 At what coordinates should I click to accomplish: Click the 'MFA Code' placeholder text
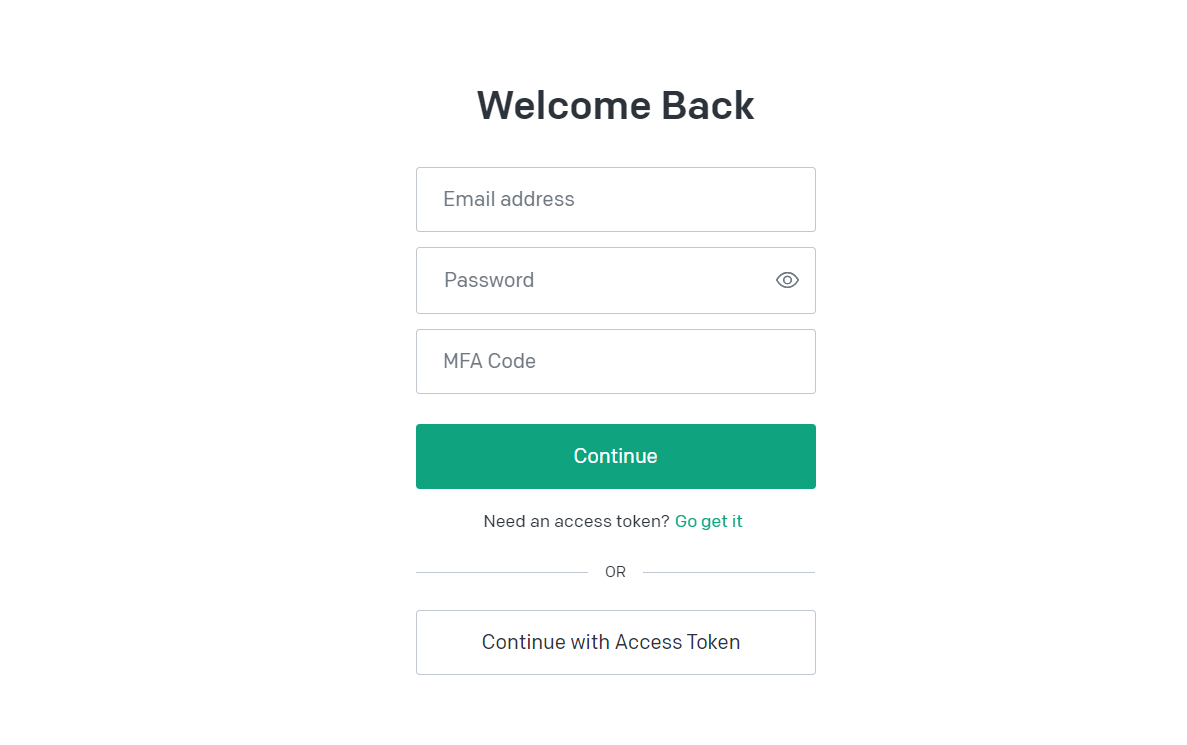pyautogui.click(x=490, y=361)
